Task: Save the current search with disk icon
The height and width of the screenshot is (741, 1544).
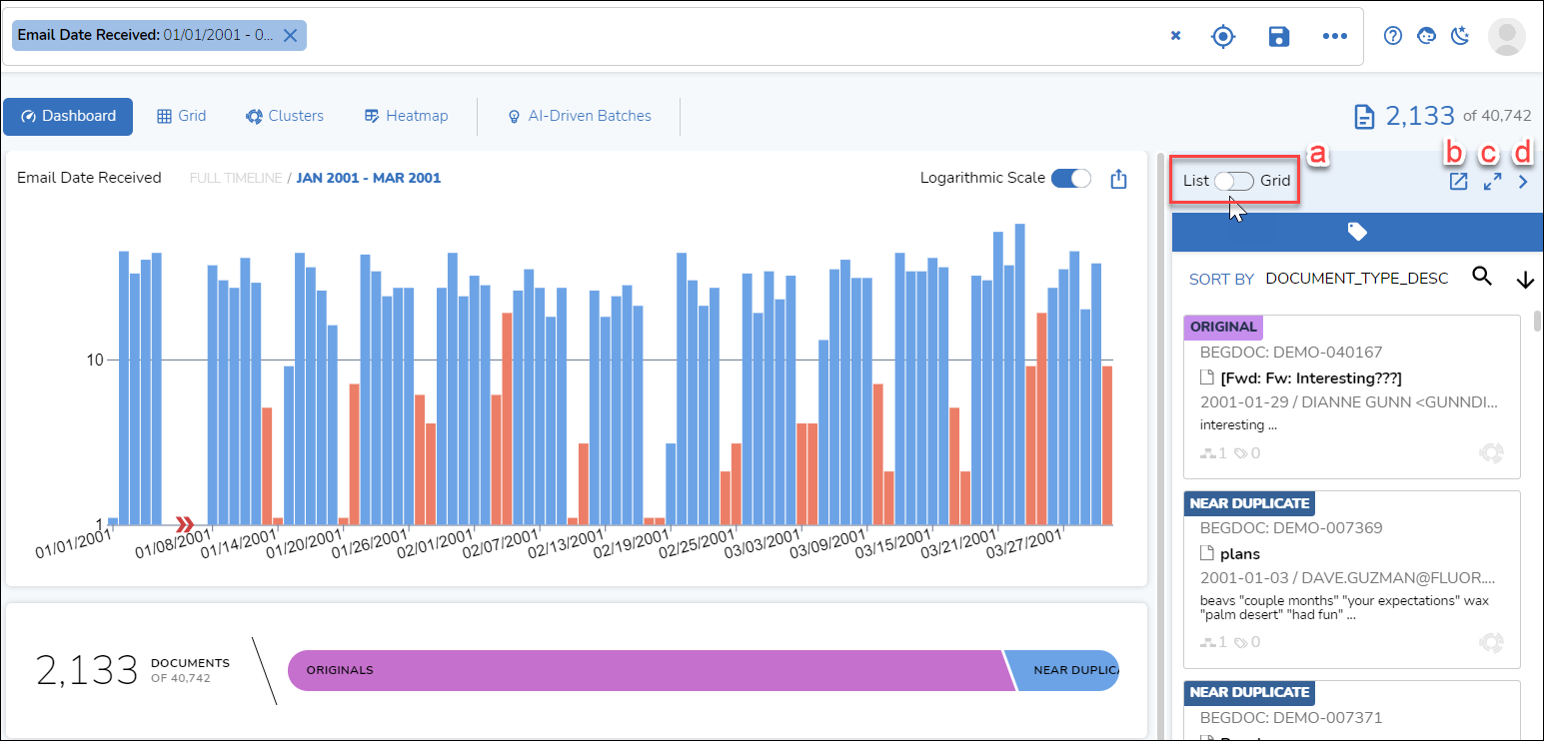Action: point(1278,36)
